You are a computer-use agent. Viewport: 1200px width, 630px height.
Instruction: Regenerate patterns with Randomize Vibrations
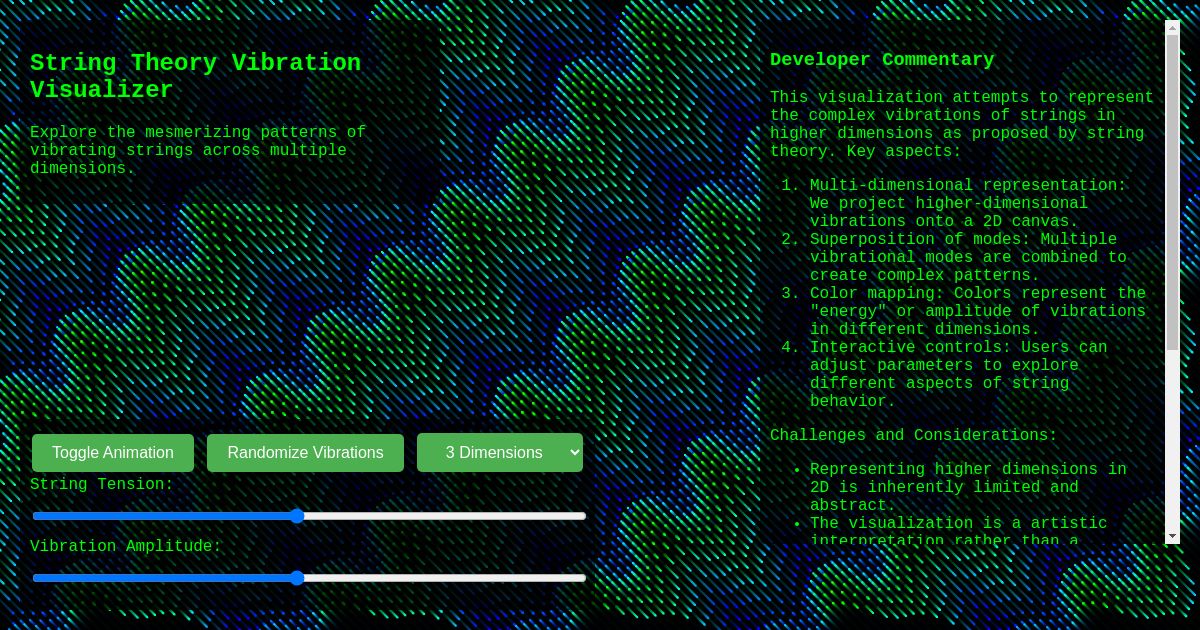tap(305, 453)
